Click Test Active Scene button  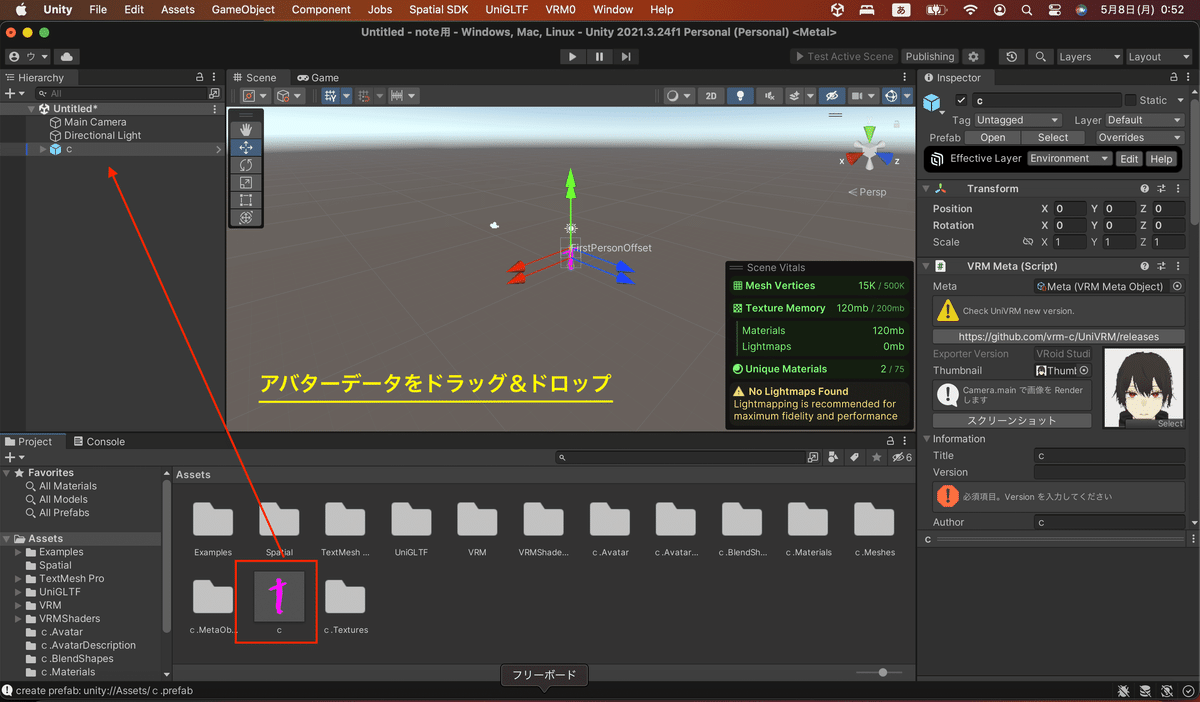843,57
